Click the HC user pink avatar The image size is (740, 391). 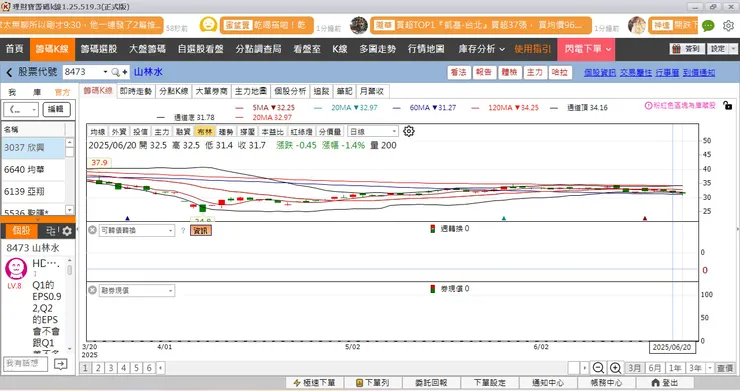(16, 269)
